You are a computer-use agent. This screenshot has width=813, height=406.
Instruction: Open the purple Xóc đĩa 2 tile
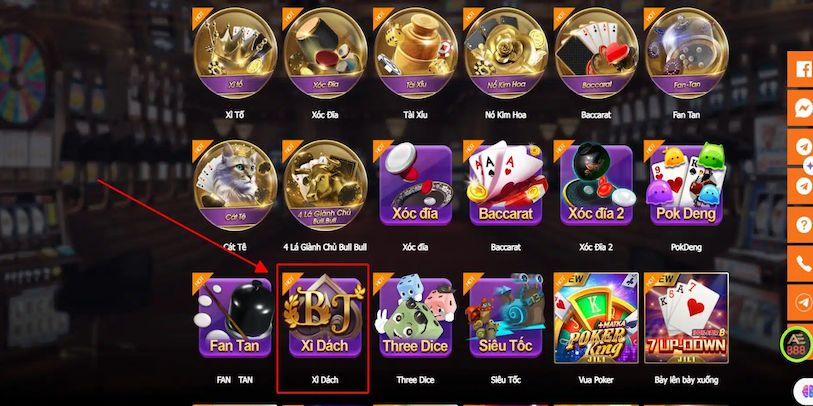coord(596,185)
